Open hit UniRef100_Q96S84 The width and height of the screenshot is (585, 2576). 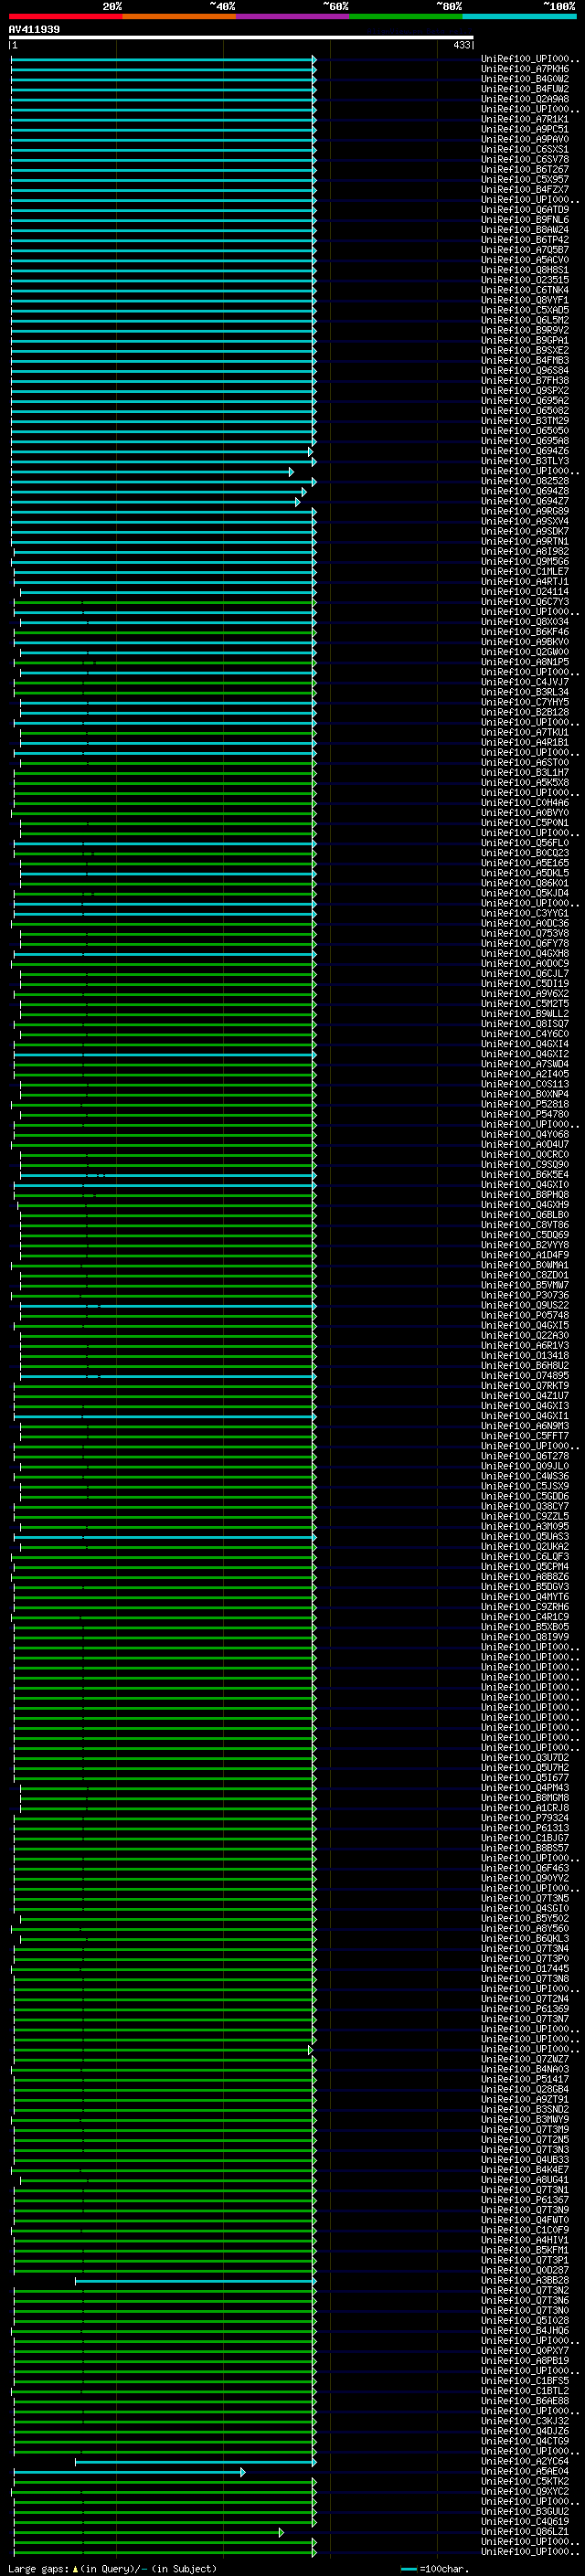pos(525,370)
